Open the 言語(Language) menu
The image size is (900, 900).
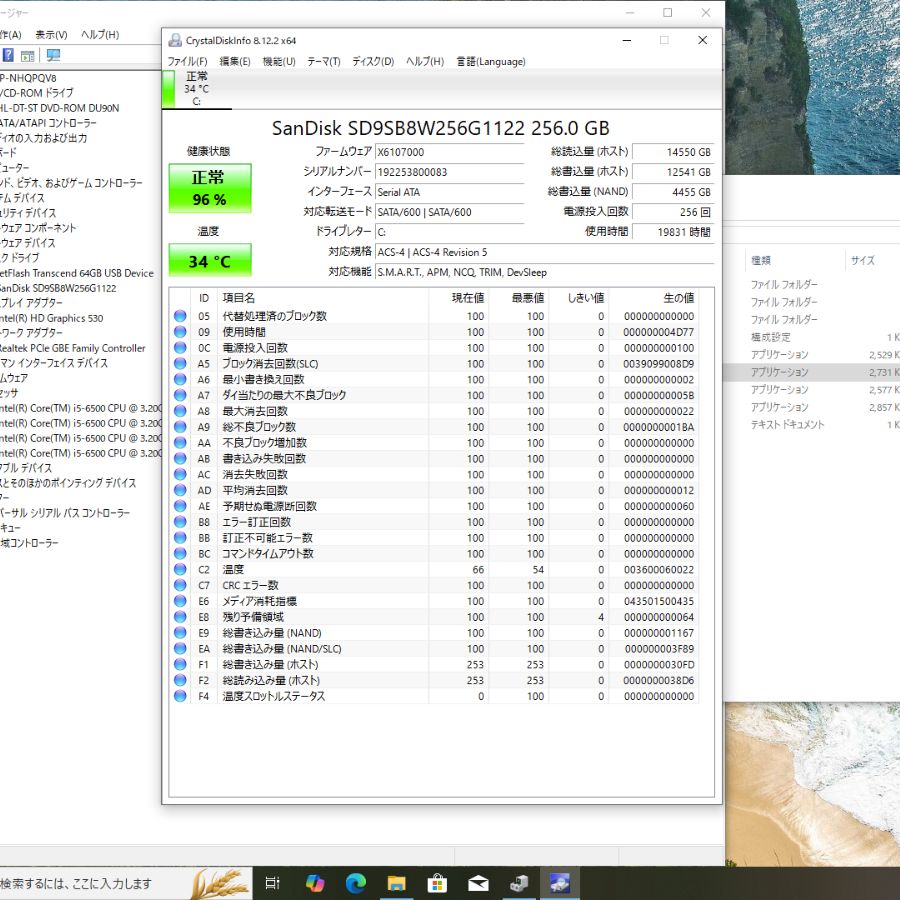[489, 61]
